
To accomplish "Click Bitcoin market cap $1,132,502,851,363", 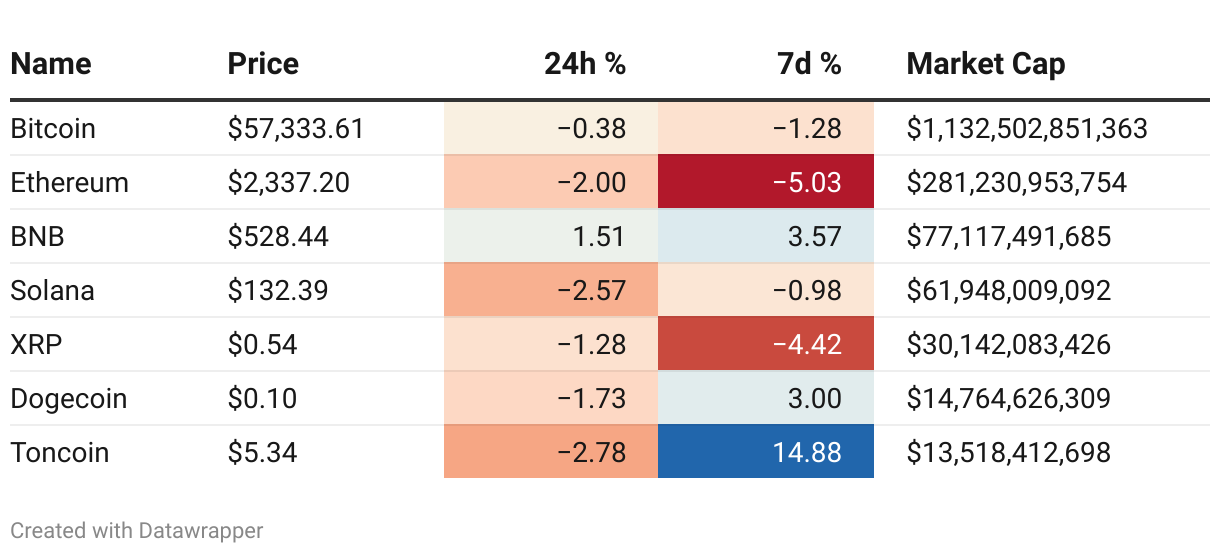I will coord(1027,128).
